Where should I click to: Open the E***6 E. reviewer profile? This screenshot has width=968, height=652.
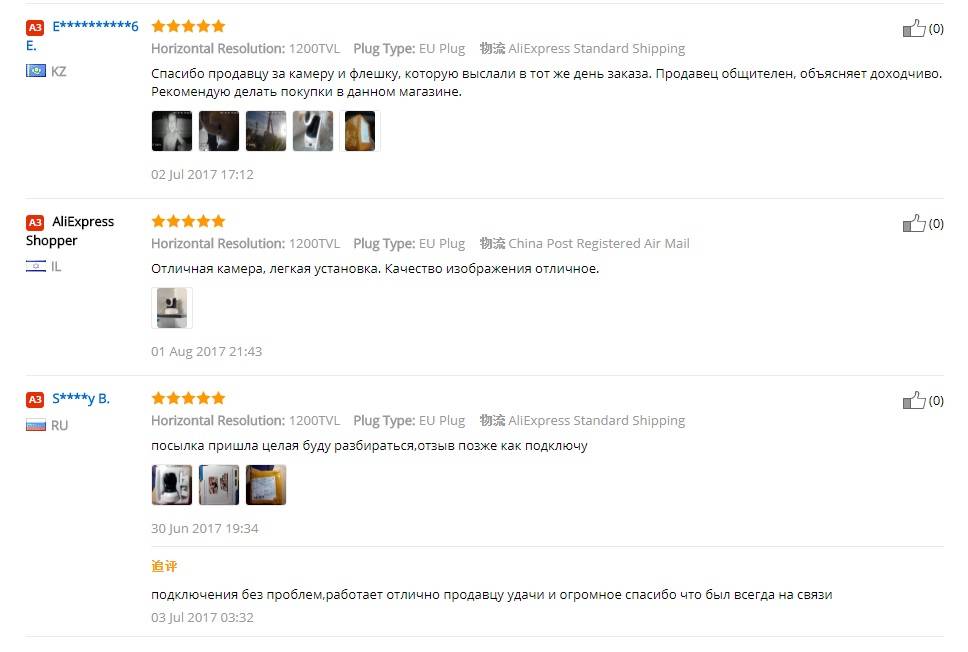pyautogui.click(x=81, y=35)
